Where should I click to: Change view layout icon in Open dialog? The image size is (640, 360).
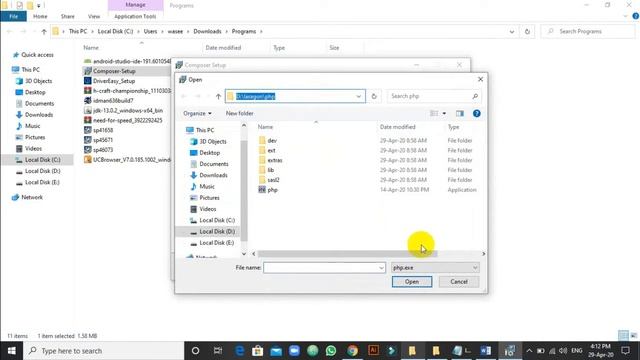click(434, 113)
